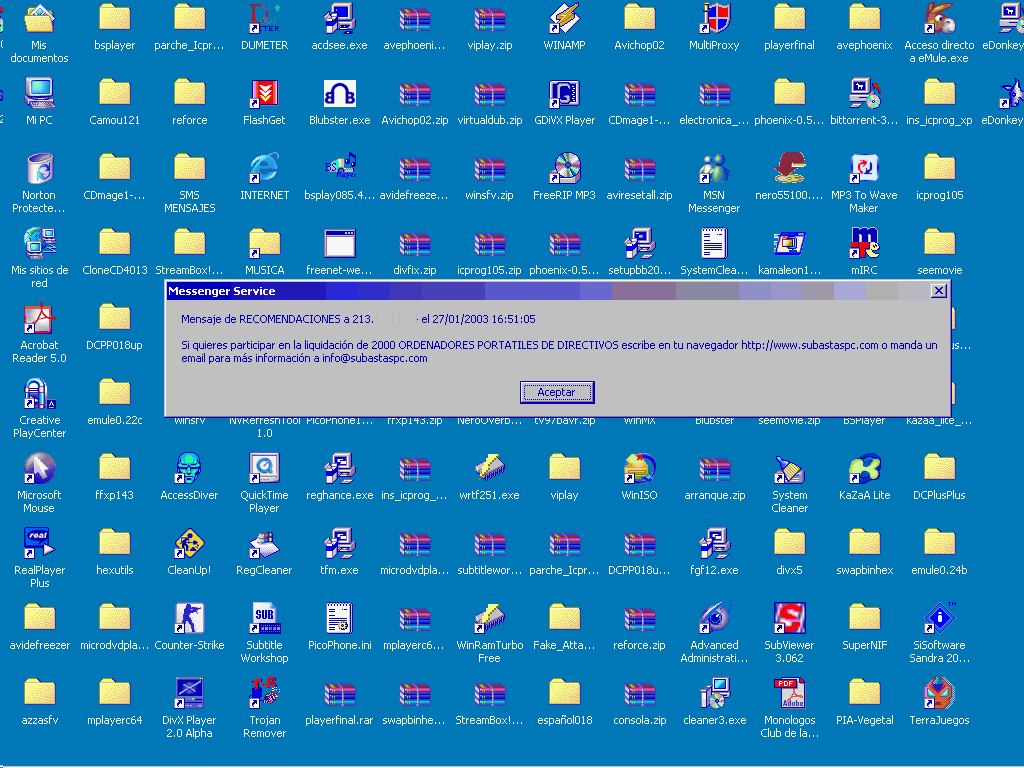Launch SubViewer 3.062 shortcut
1024x768 pixels.
pyautogui.click(x=789, y=619)
